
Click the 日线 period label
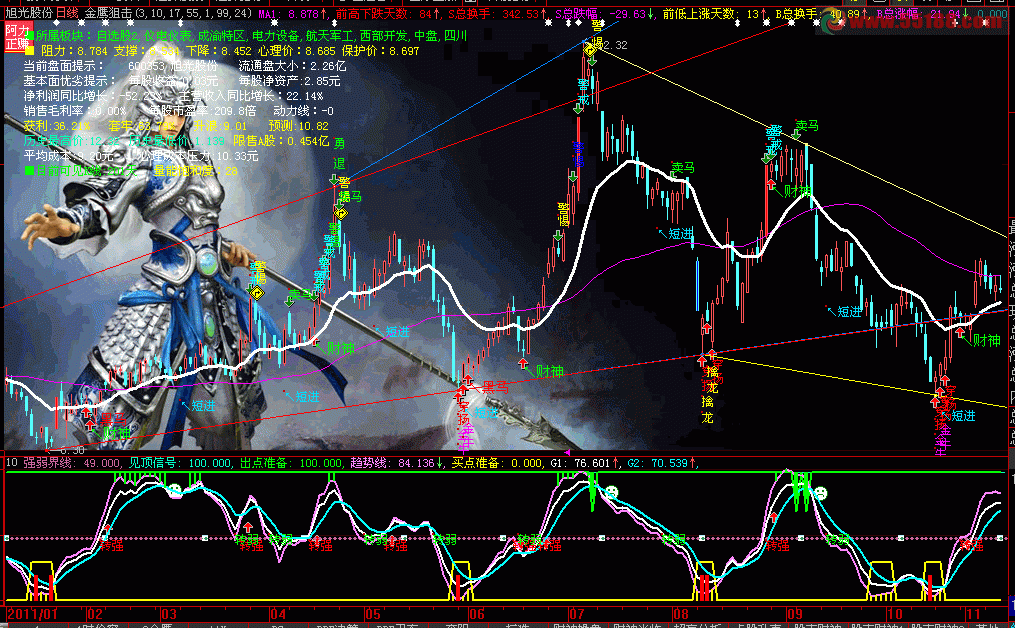click(x=67, y=13)
